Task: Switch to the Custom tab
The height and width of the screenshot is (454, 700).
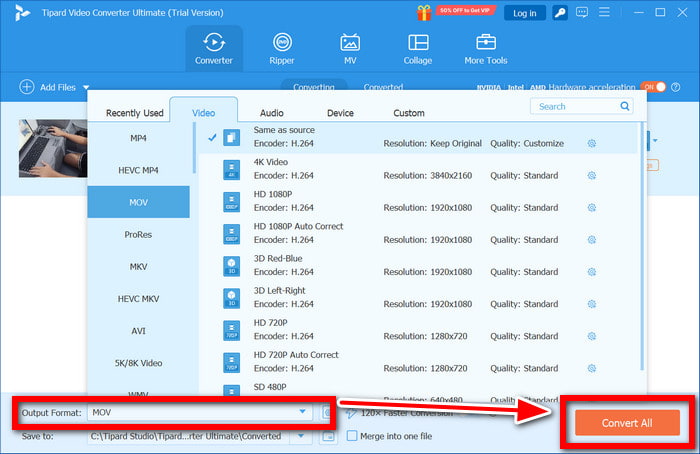Action: point(408,113)
